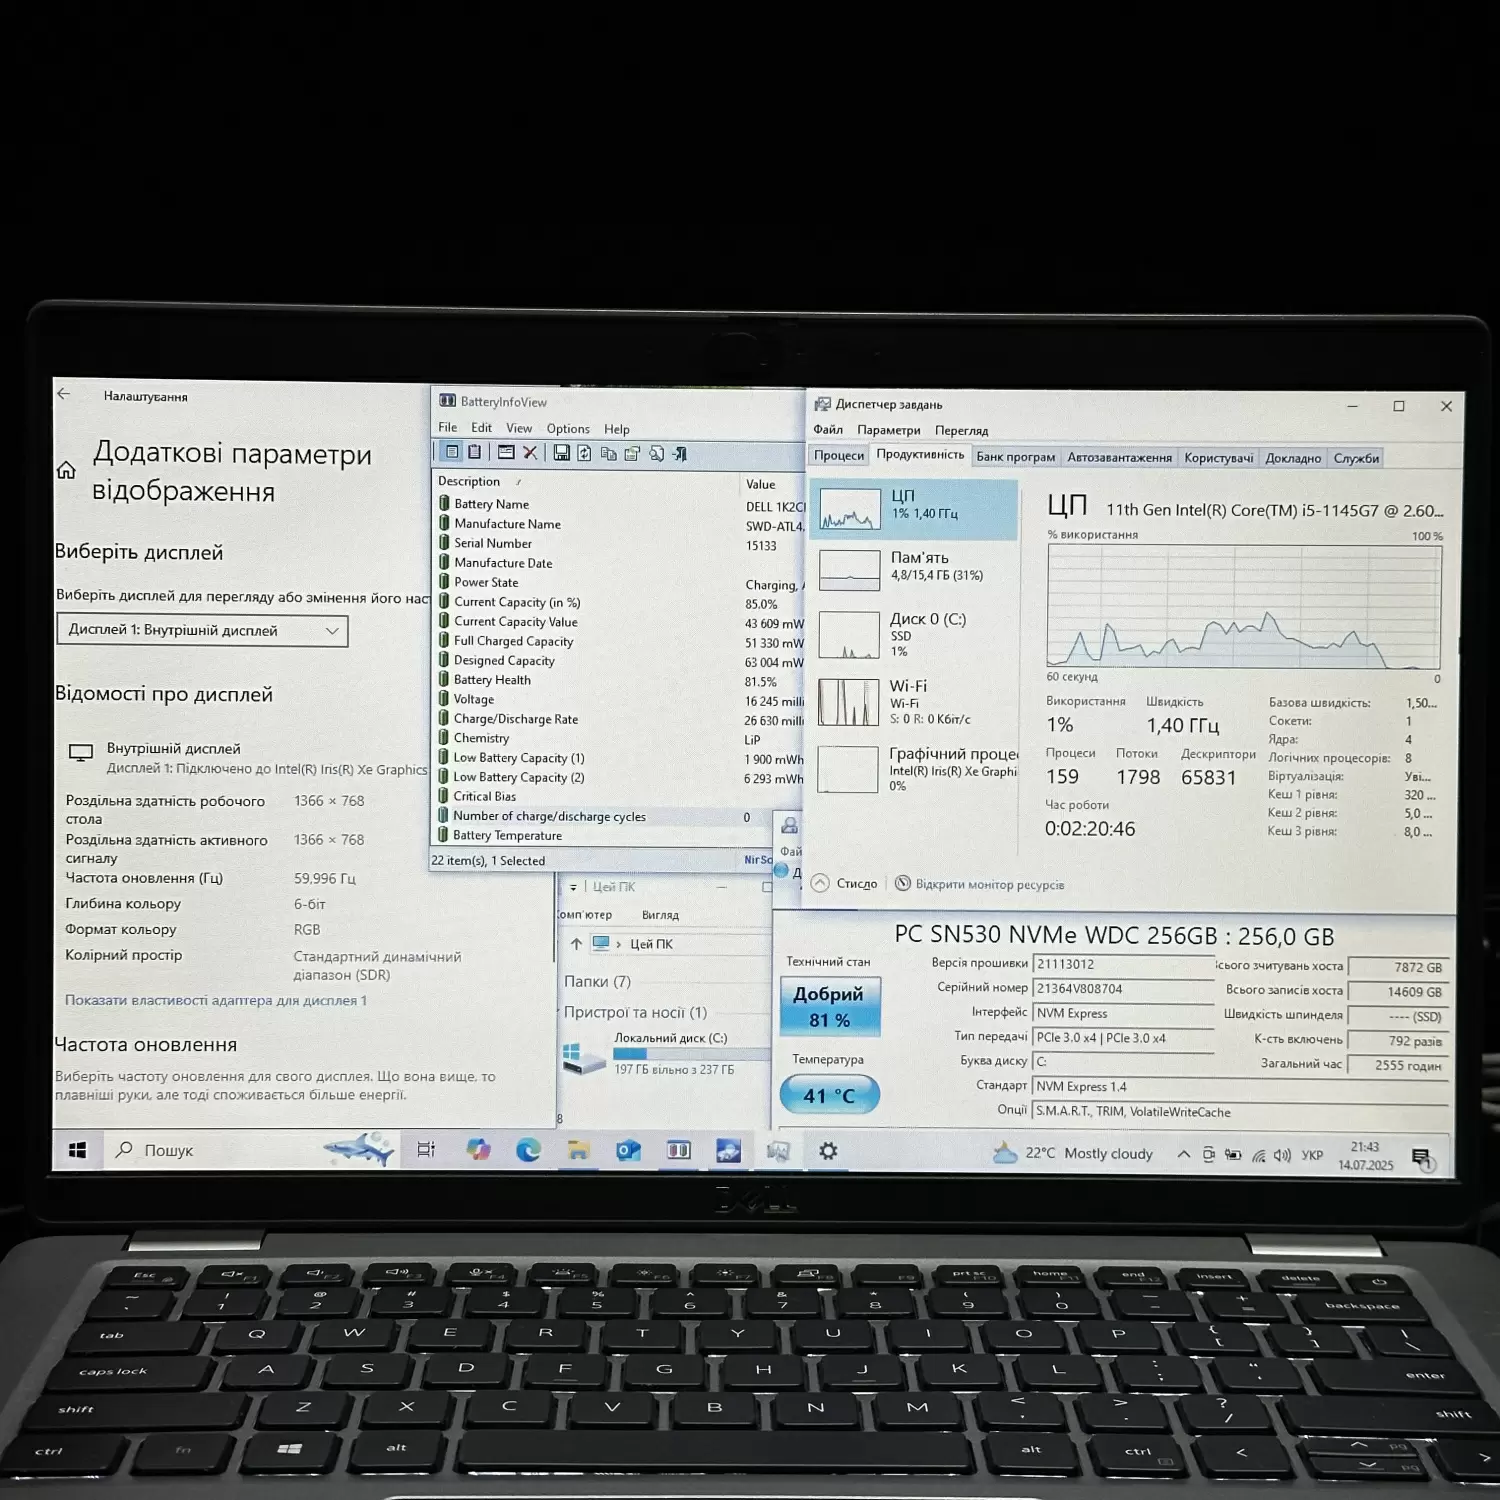Click the red X icon in BatteryInfoView toolbar
Viewport: 1500px width, 1500px height.
pyautogui.click(x=530, y=453)
